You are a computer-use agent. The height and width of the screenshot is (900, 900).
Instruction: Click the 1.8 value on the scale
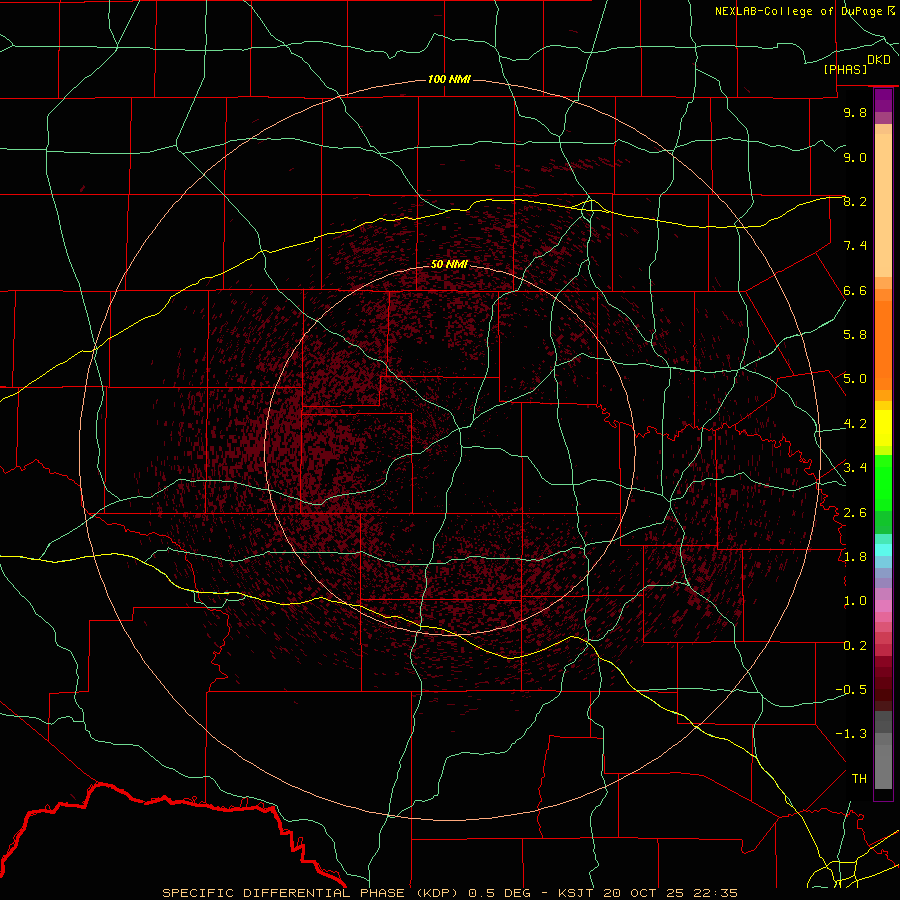855,557
